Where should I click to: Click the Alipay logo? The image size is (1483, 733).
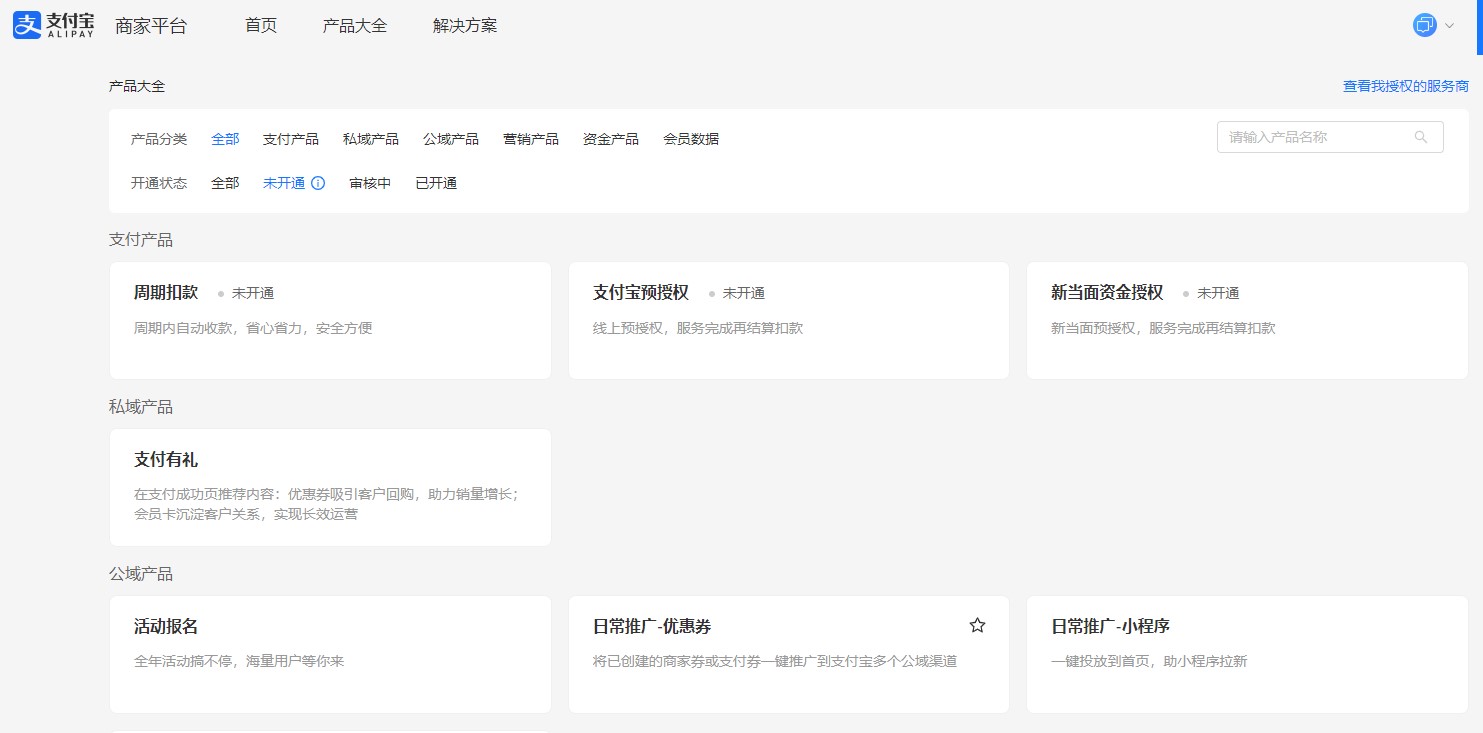point(54,25)
